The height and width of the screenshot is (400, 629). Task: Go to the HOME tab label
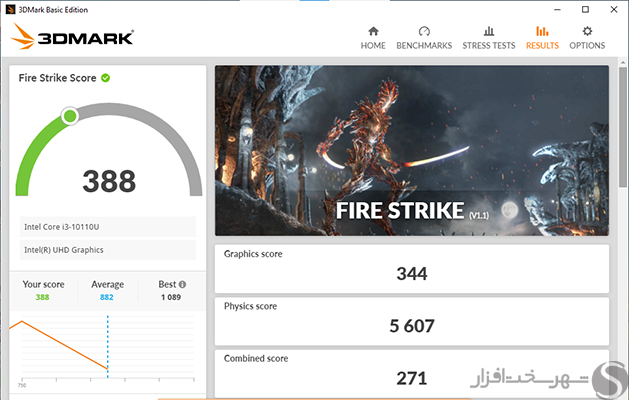(373, 45)
